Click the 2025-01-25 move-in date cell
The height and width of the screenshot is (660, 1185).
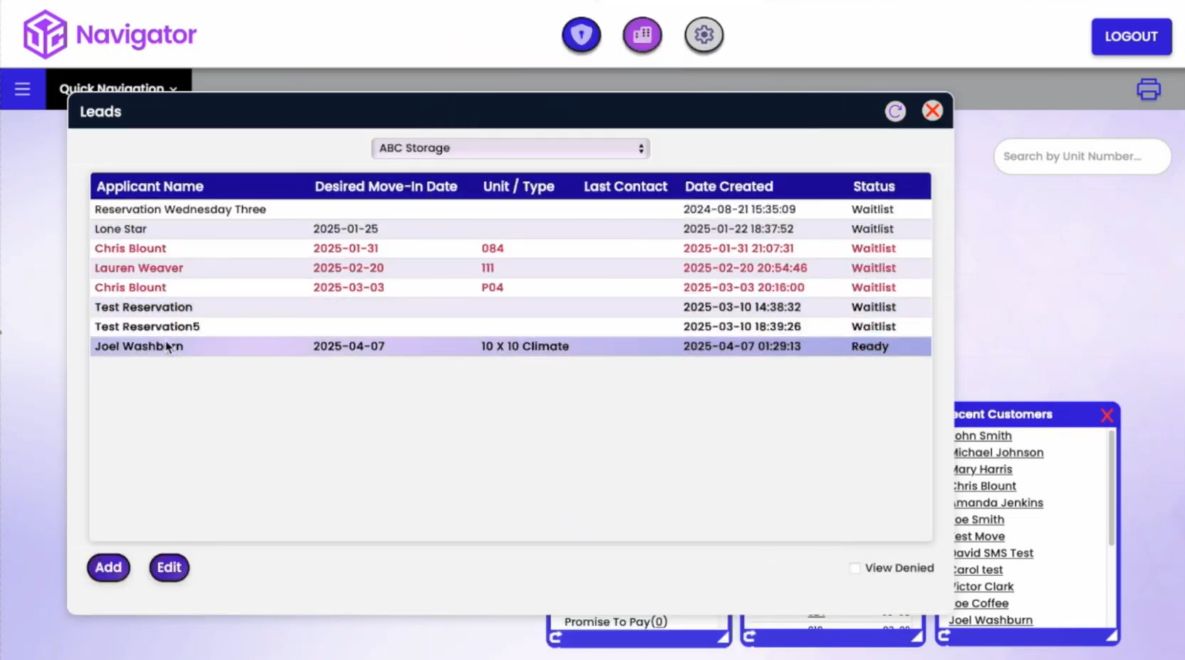coord(345,229)
